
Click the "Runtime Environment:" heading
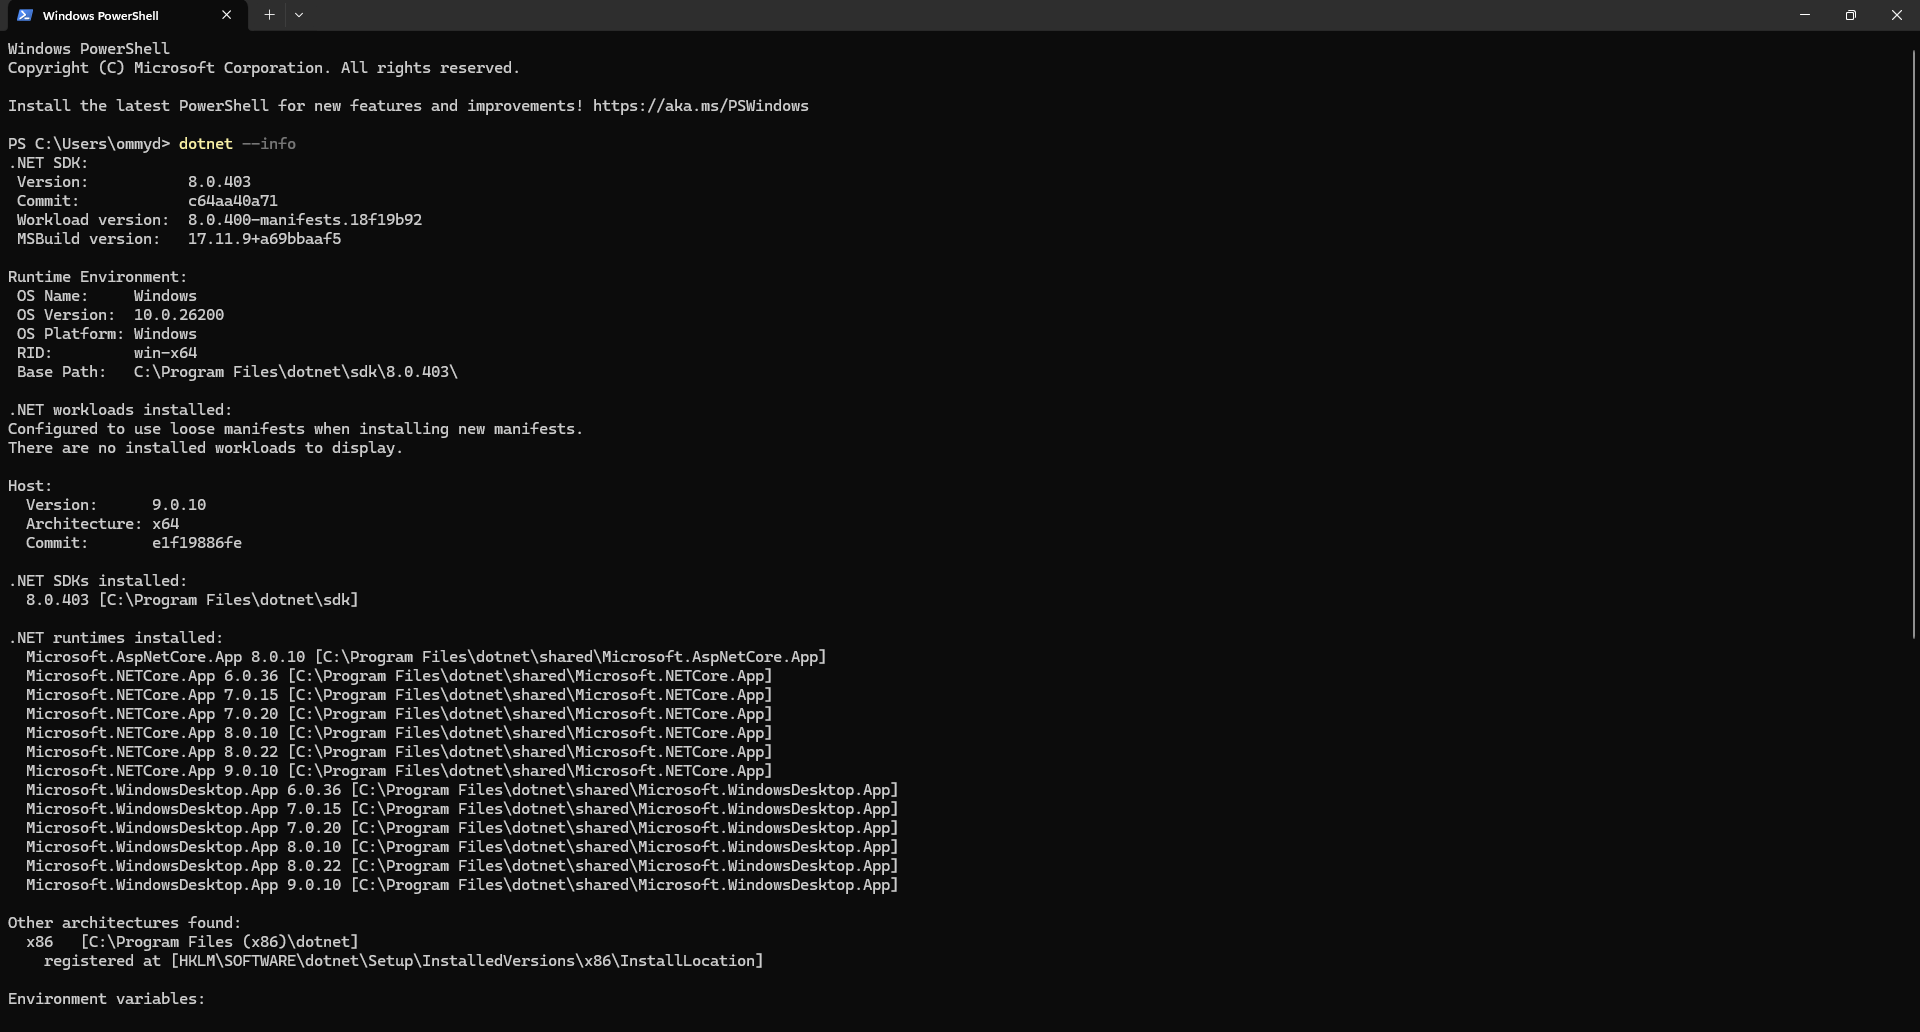98,277
